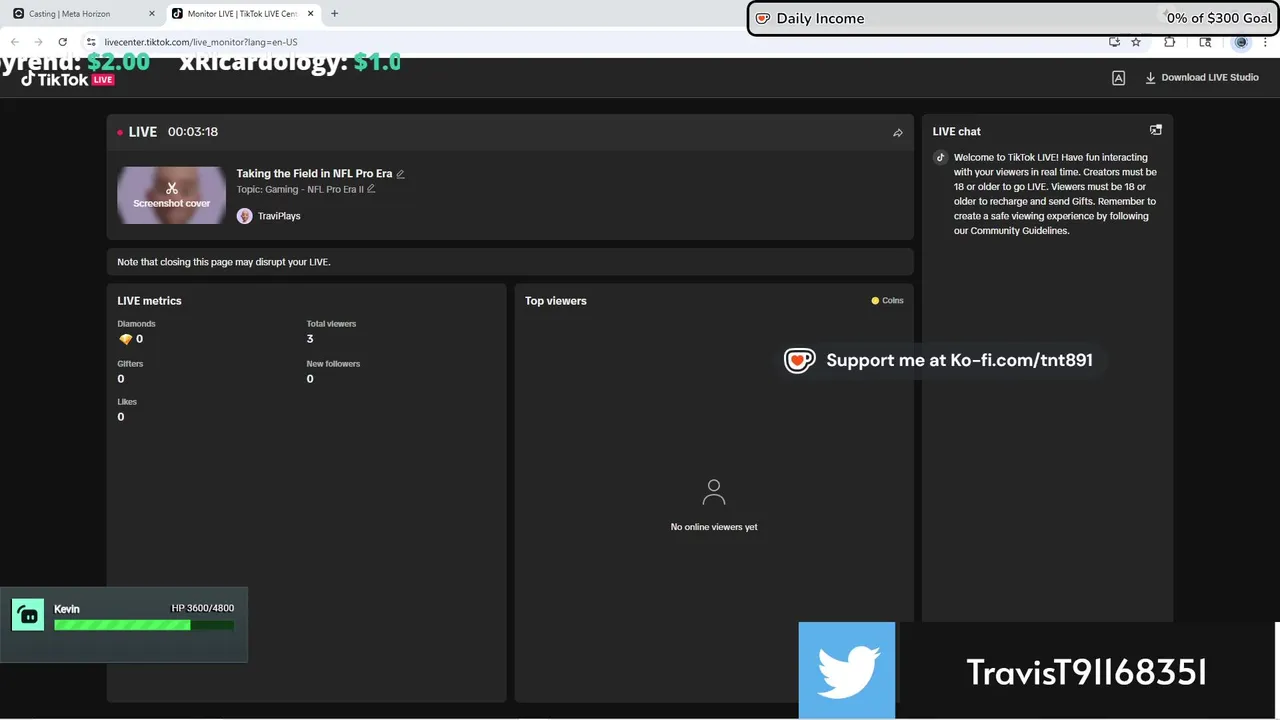1280x720 pixels.
Task: Click the Top viewers heading
Action: 556,301
